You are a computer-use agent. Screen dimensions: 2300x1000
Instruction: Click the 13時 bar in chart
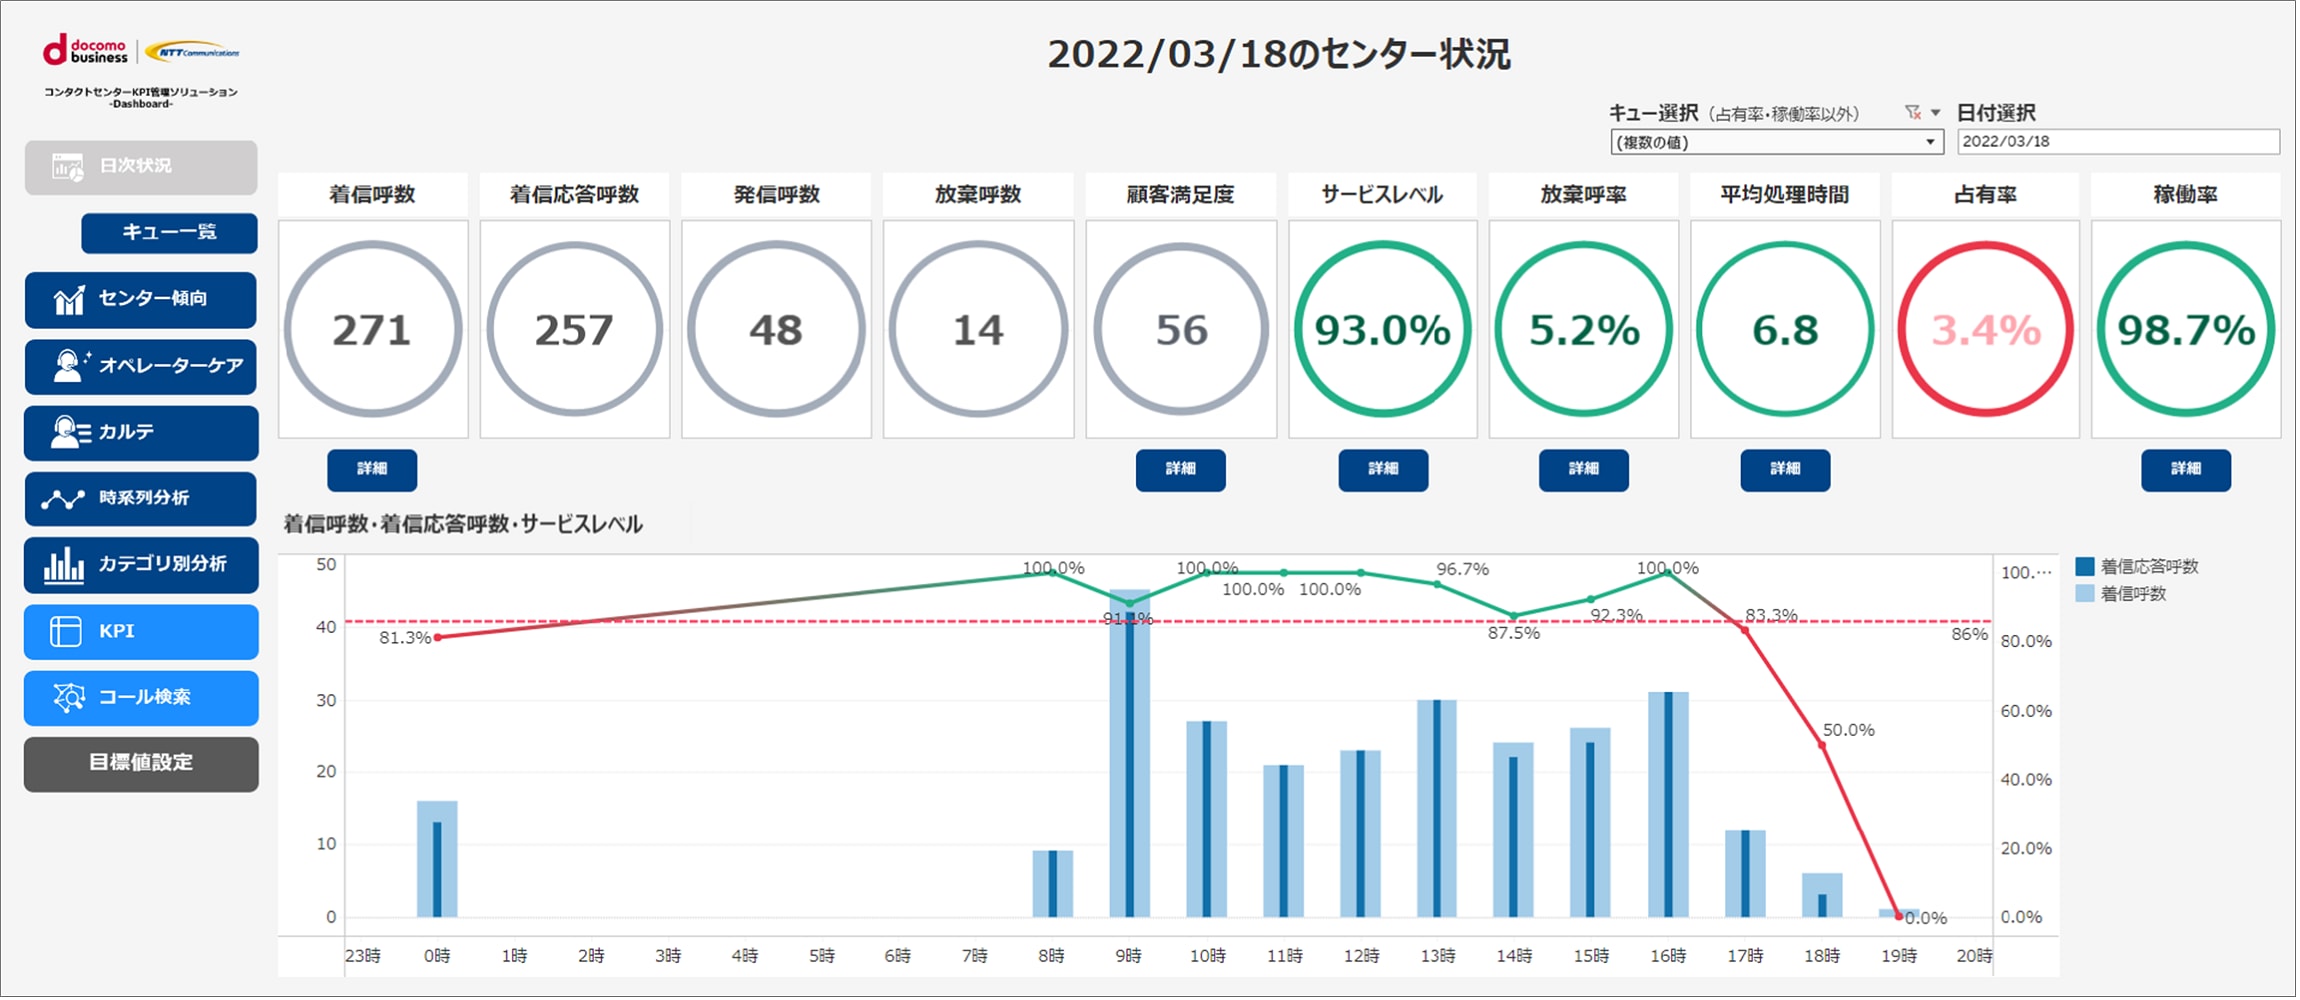pyautogui.click(x=1437, y=809)
